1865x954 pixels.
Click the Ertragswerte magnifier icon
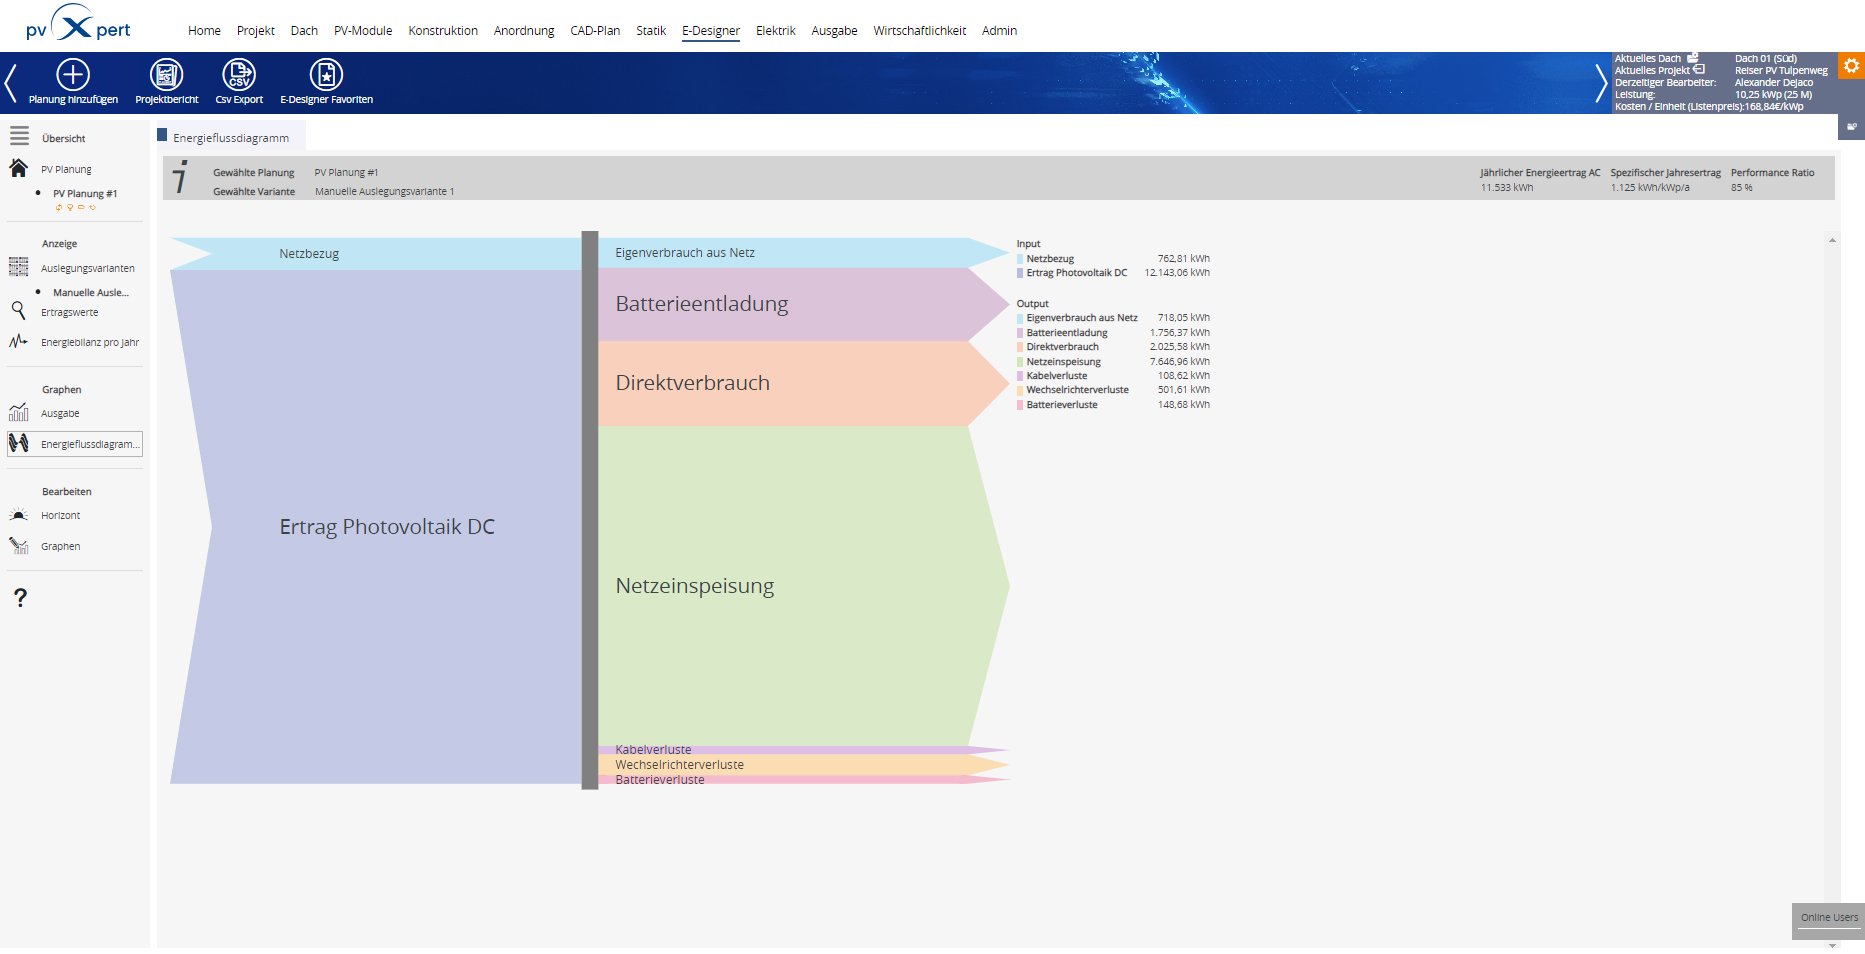18,311
